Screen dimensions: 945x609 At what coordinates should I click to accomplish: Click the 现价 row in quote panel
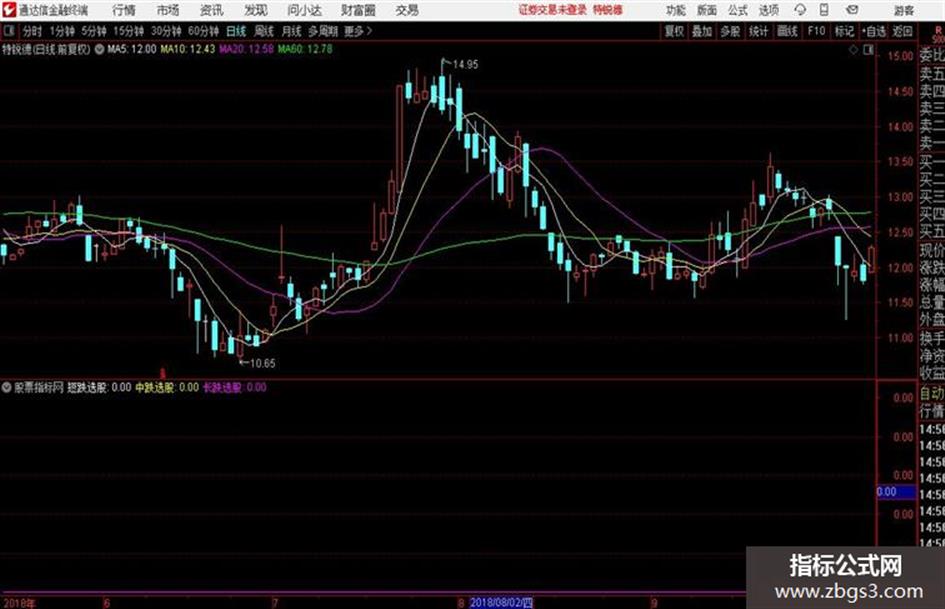point(932,250)
